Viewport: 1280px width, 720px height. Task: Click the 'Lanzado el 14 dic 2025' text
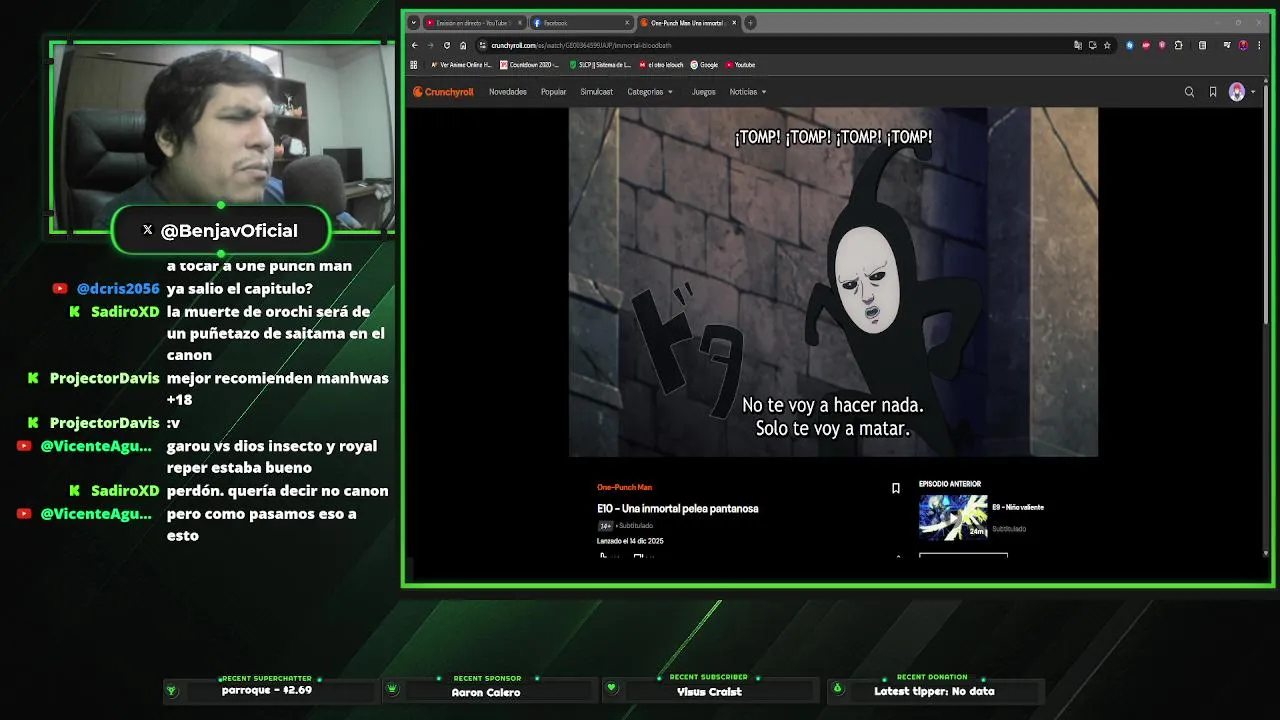pyautogui.click(x=630, y=541)
